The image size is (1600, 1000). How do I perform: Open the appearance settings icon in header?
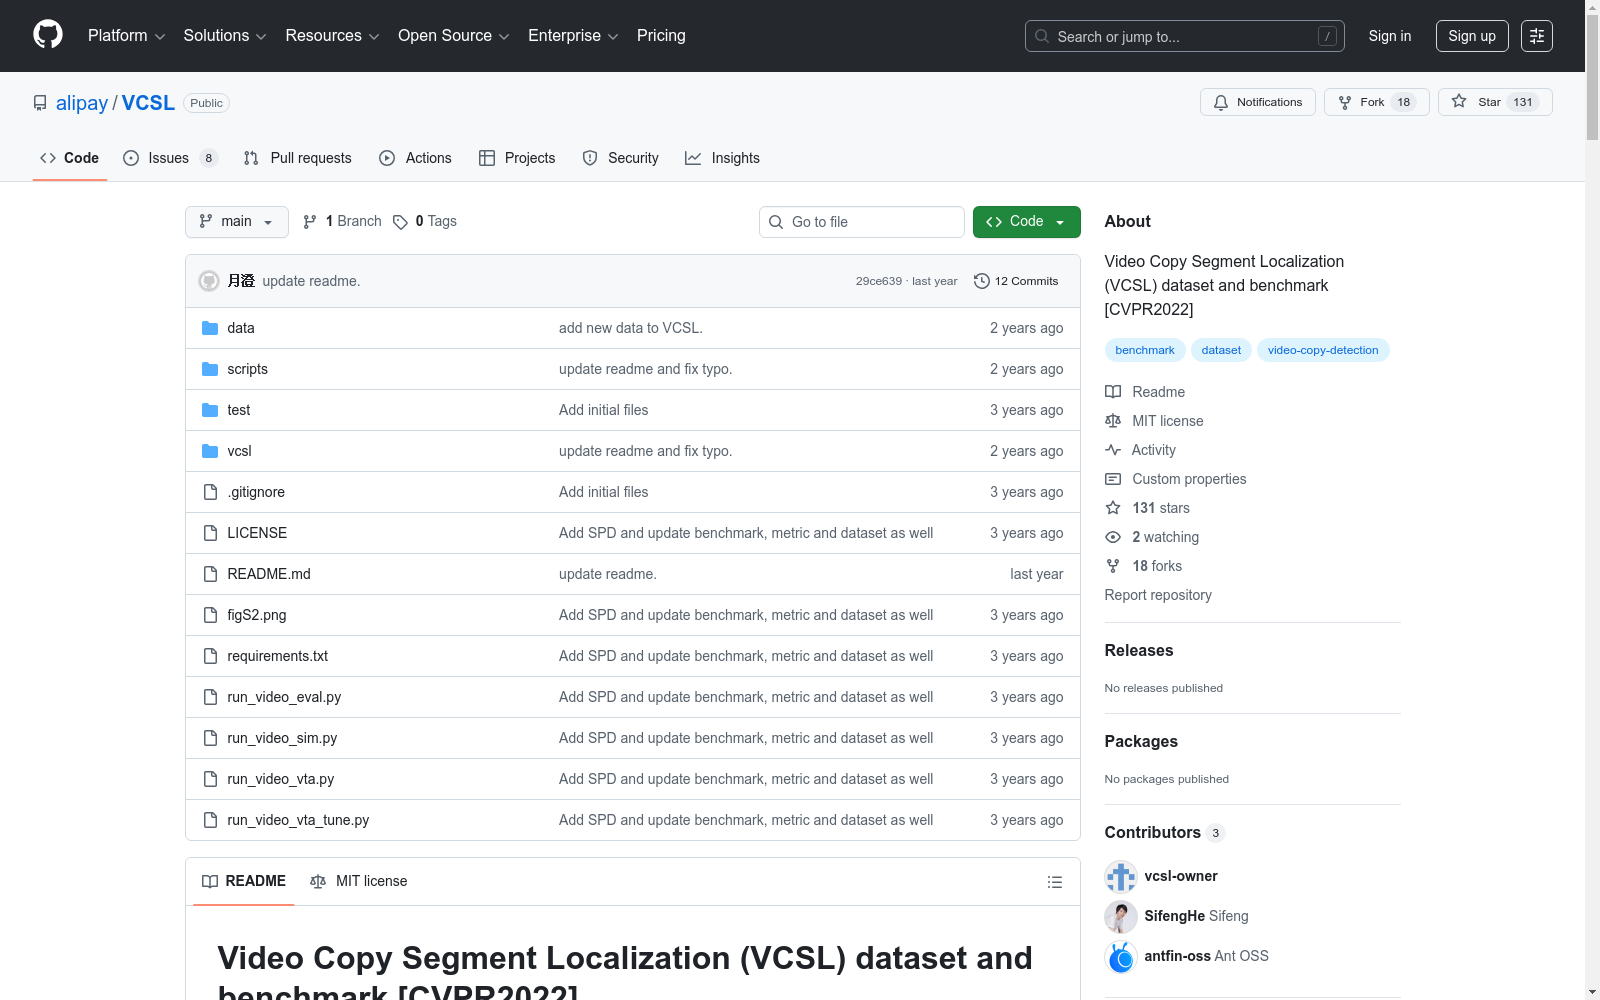(1537, 36)
